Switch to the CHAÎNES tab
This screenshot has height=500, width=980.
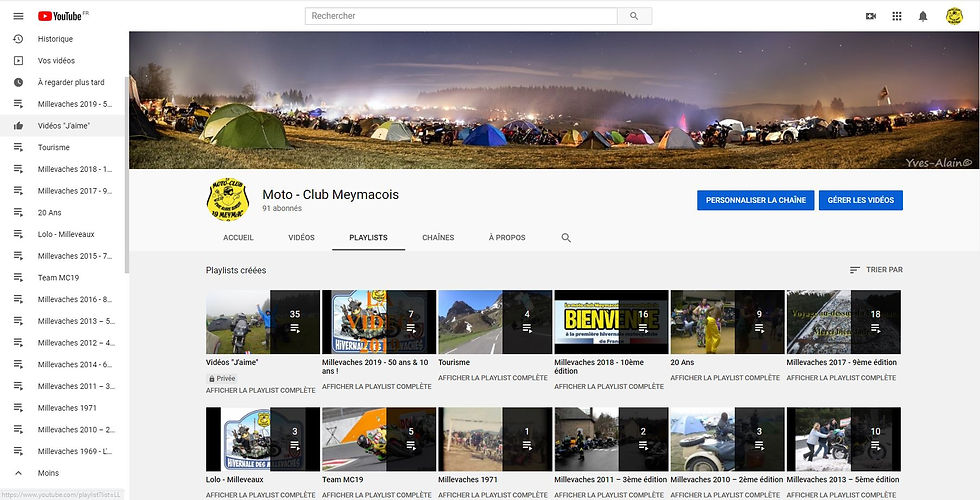pyautogui.click(x=438, y=238)
